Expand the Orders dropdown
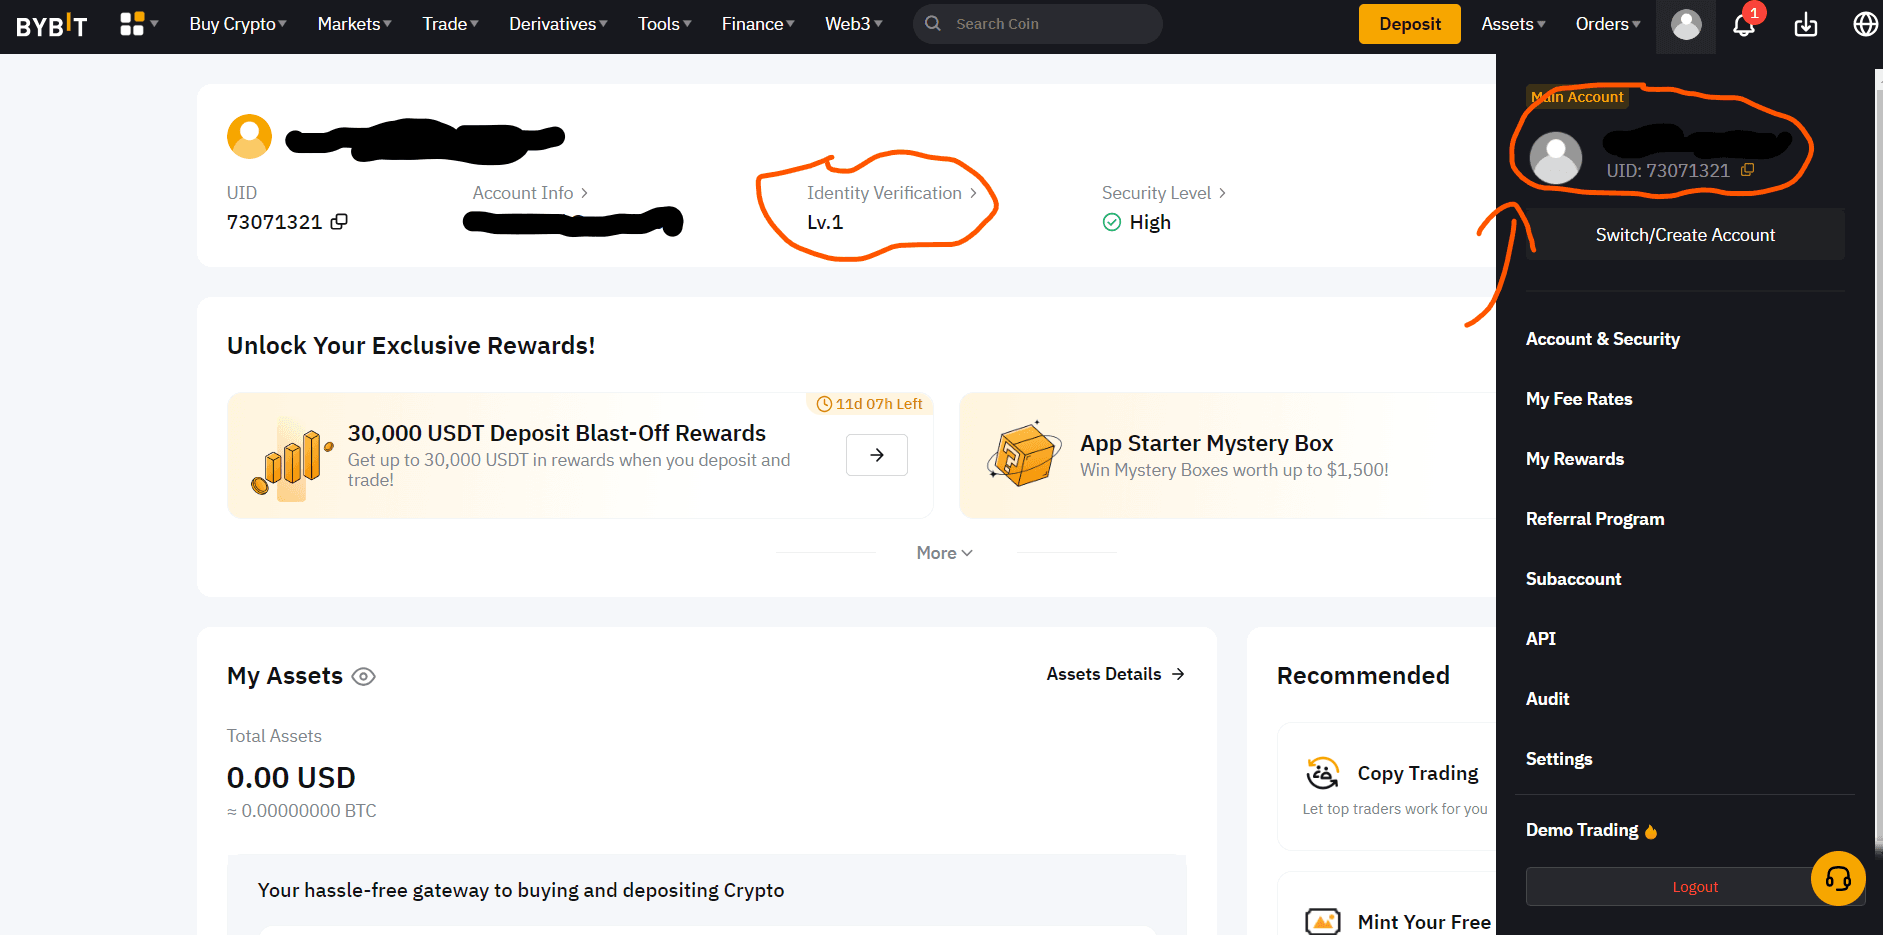 (x=1608, y=24)
